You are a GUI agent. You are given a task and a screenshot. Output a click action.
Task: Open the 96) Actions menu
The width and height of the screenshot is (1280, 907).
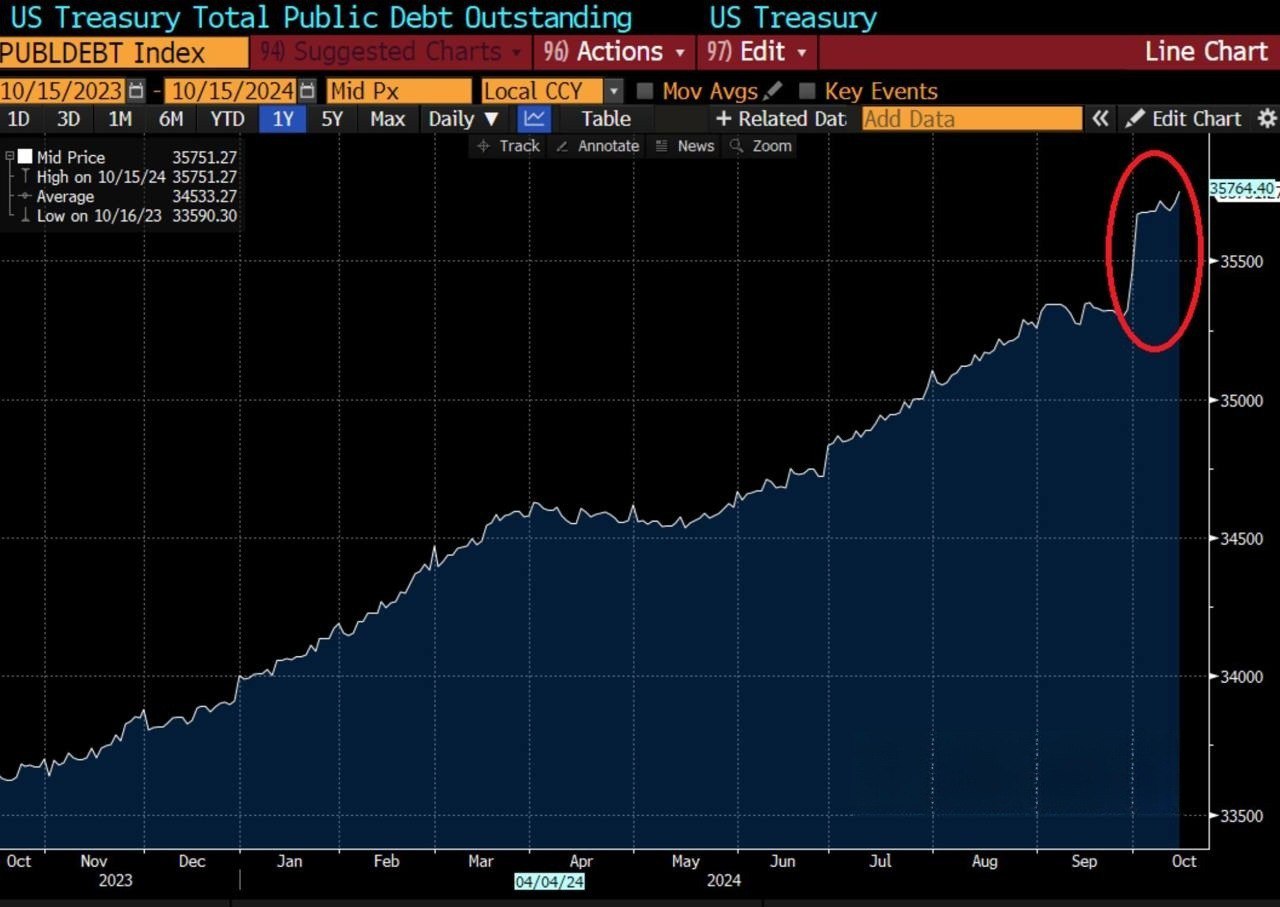pyautogui.click(x=615, y=51)
